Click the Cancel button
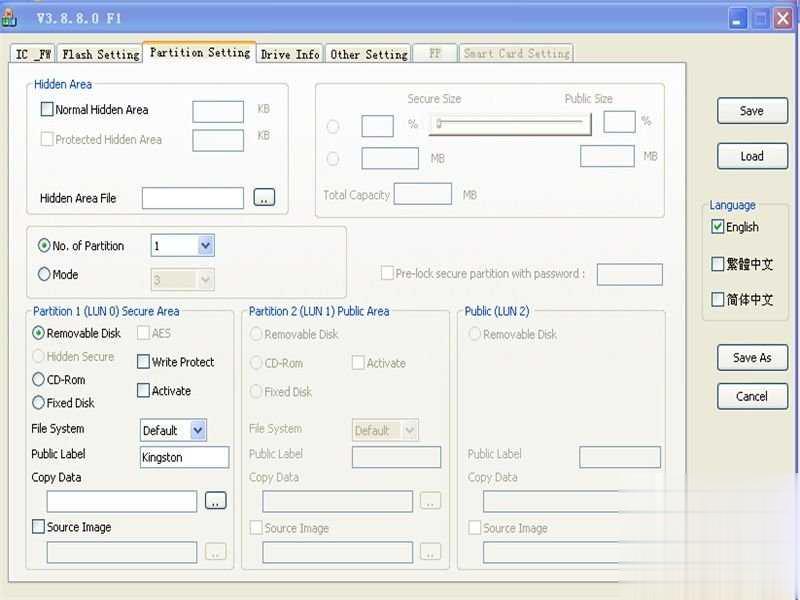This screenshot has height=600, width=800. pyautogui.click(x=752, y=396)
